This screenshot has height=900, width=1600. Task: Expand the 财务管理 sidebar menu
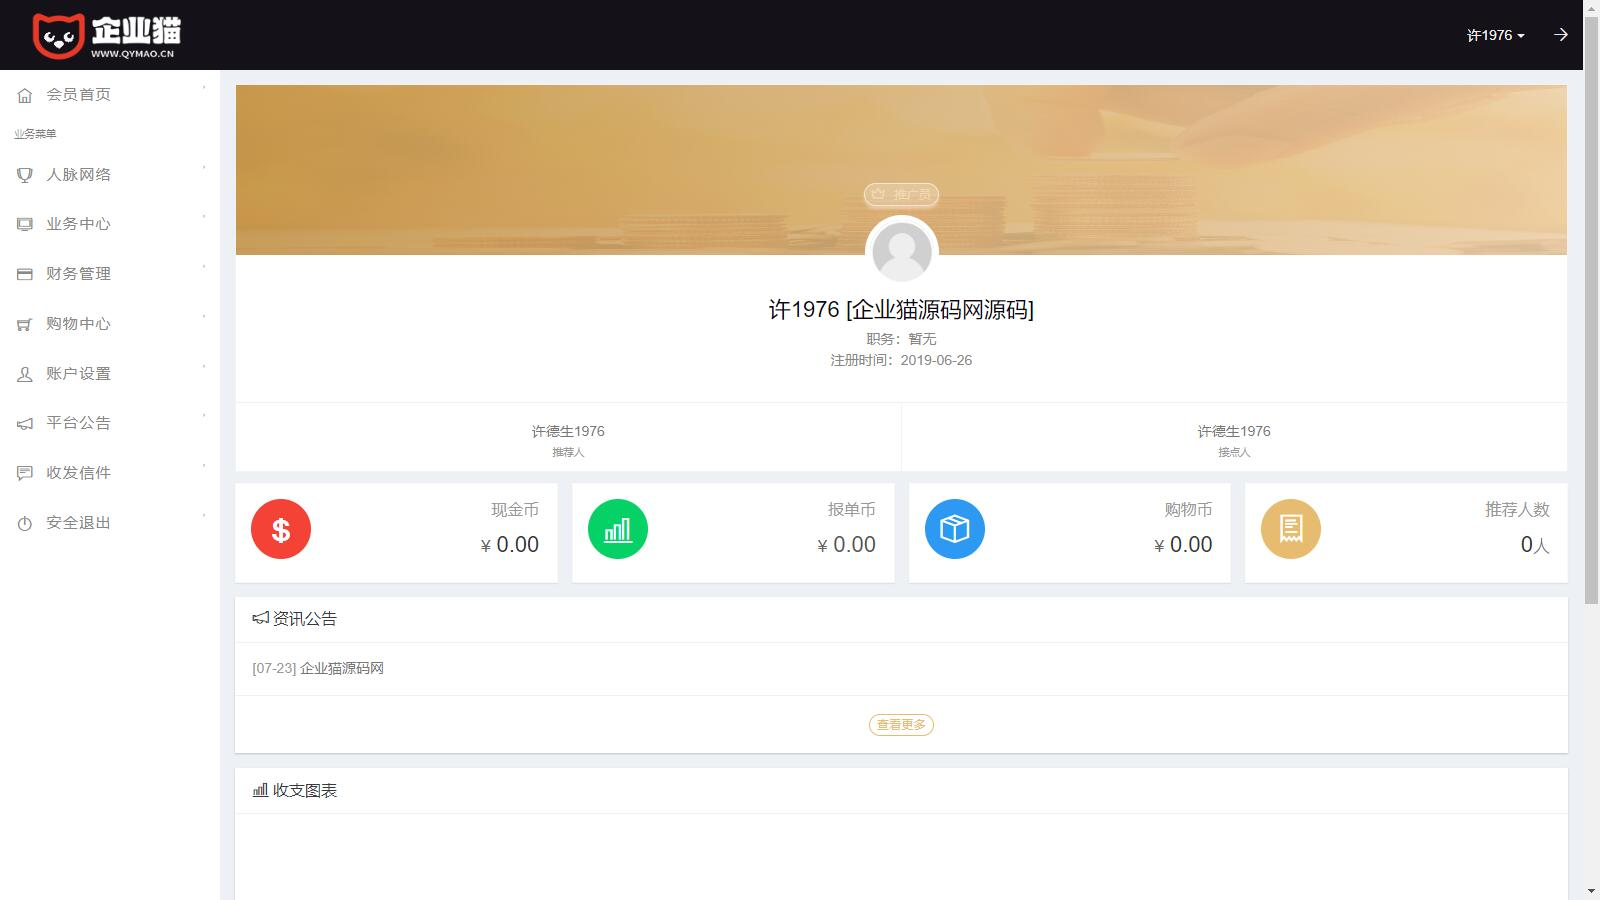point(110,274)
